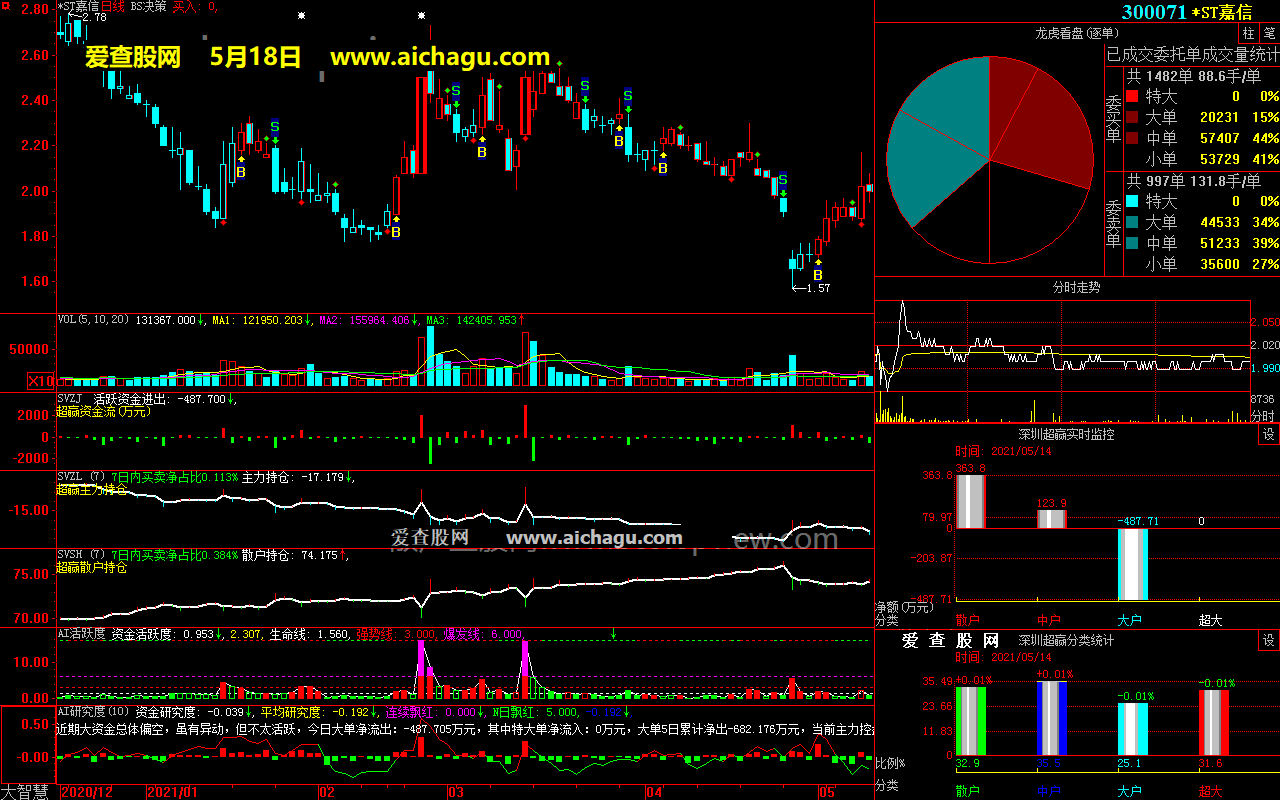Click stock name *ST嘉信 in the right header
Viewport: 1280px width, 800px height.
point(1221,12)
